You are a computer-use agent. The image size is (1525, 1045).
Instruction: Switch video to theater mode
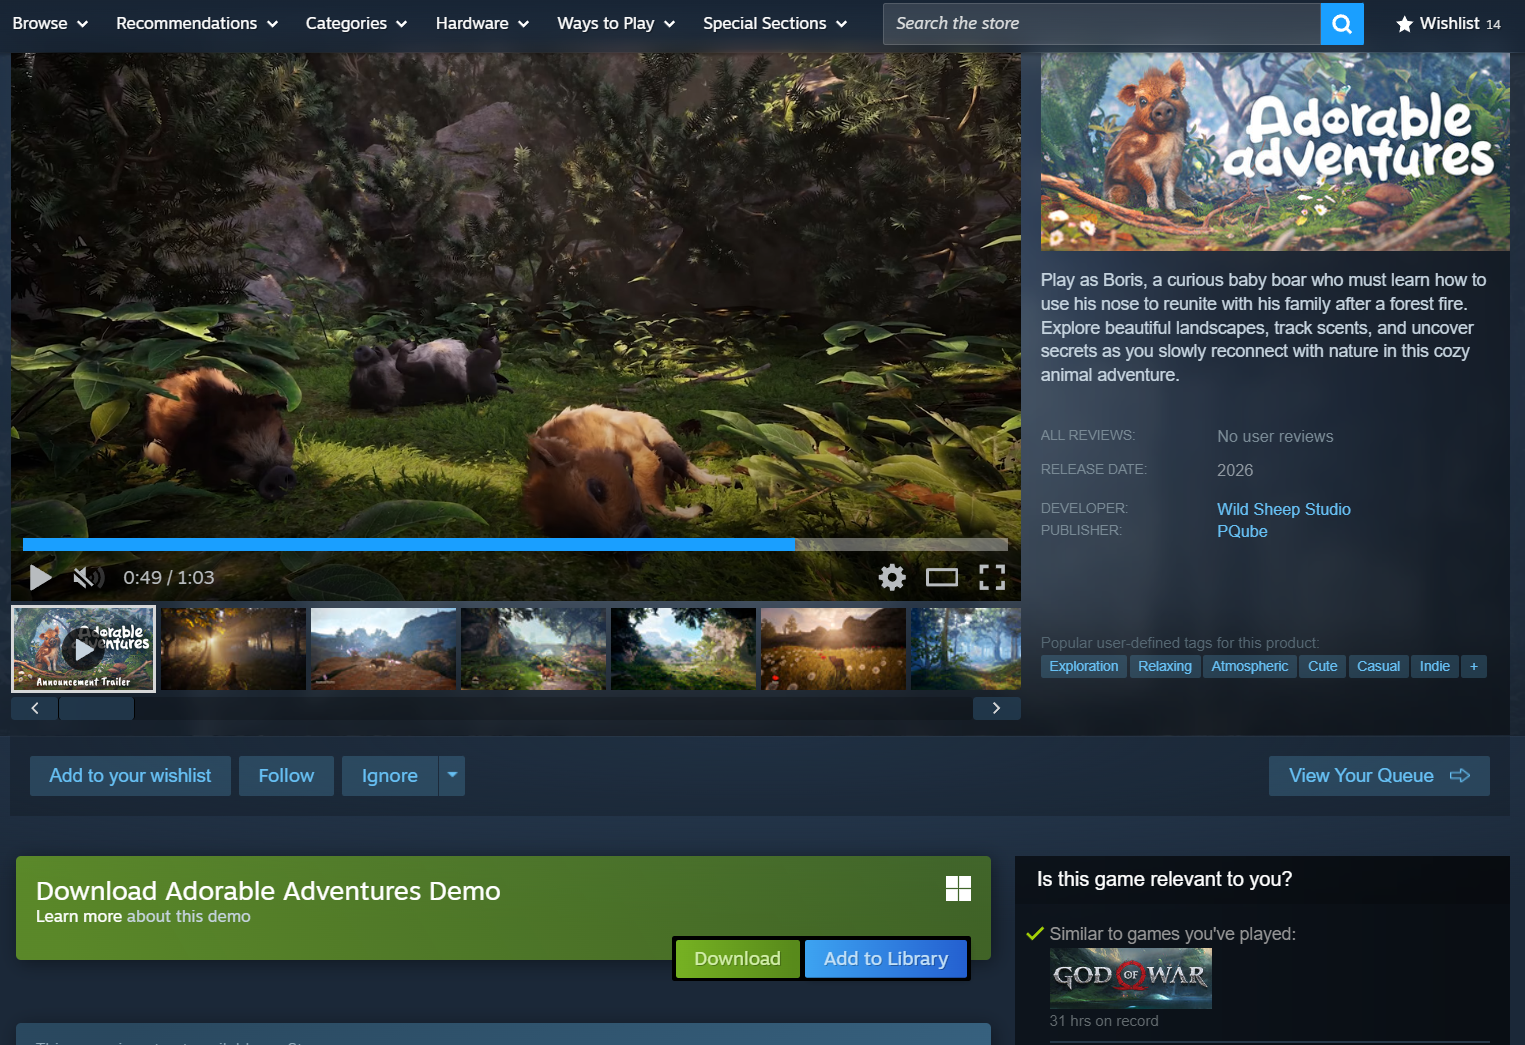pyautogui.click(x=941, y=577)
